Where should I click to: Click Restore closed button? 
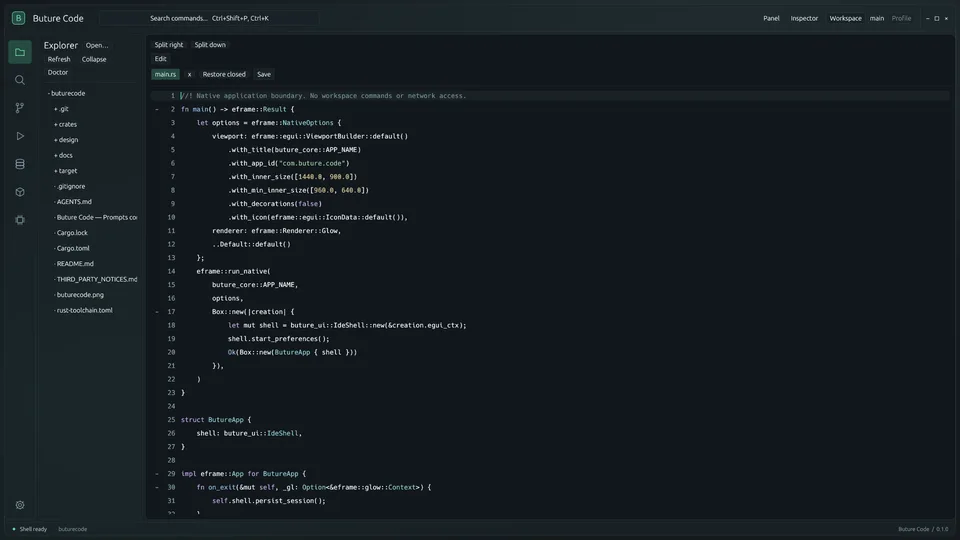coord(223,74)
